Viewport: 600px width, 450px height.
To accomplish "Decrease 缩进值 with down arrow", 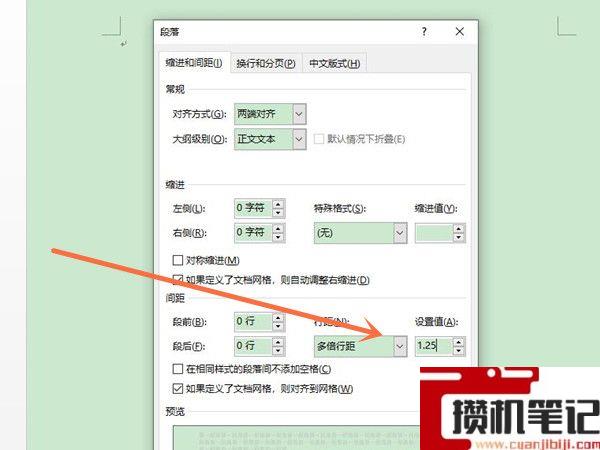I will click(x=459, y=238).
